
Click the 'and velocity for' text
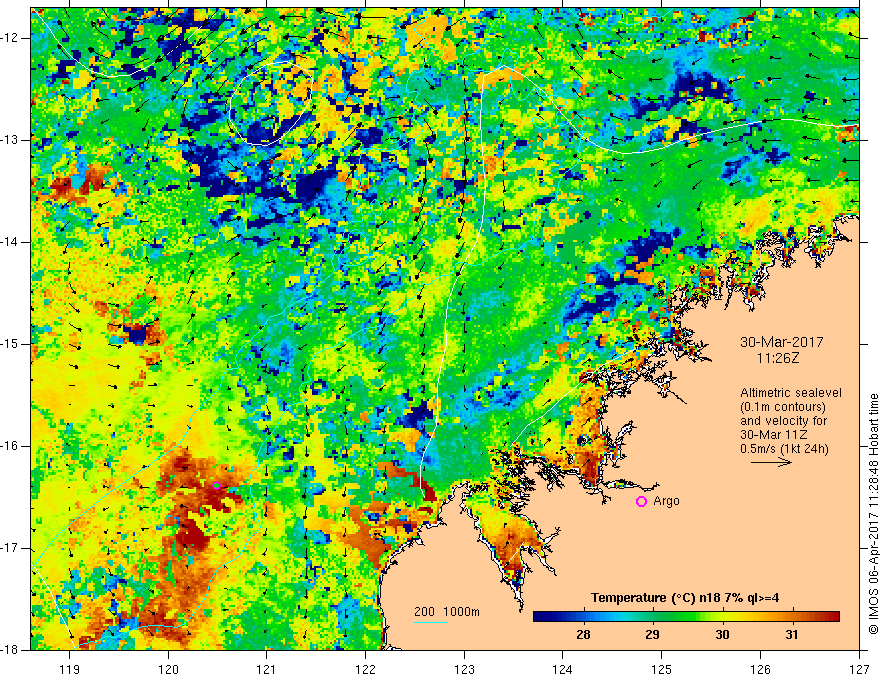783,421
